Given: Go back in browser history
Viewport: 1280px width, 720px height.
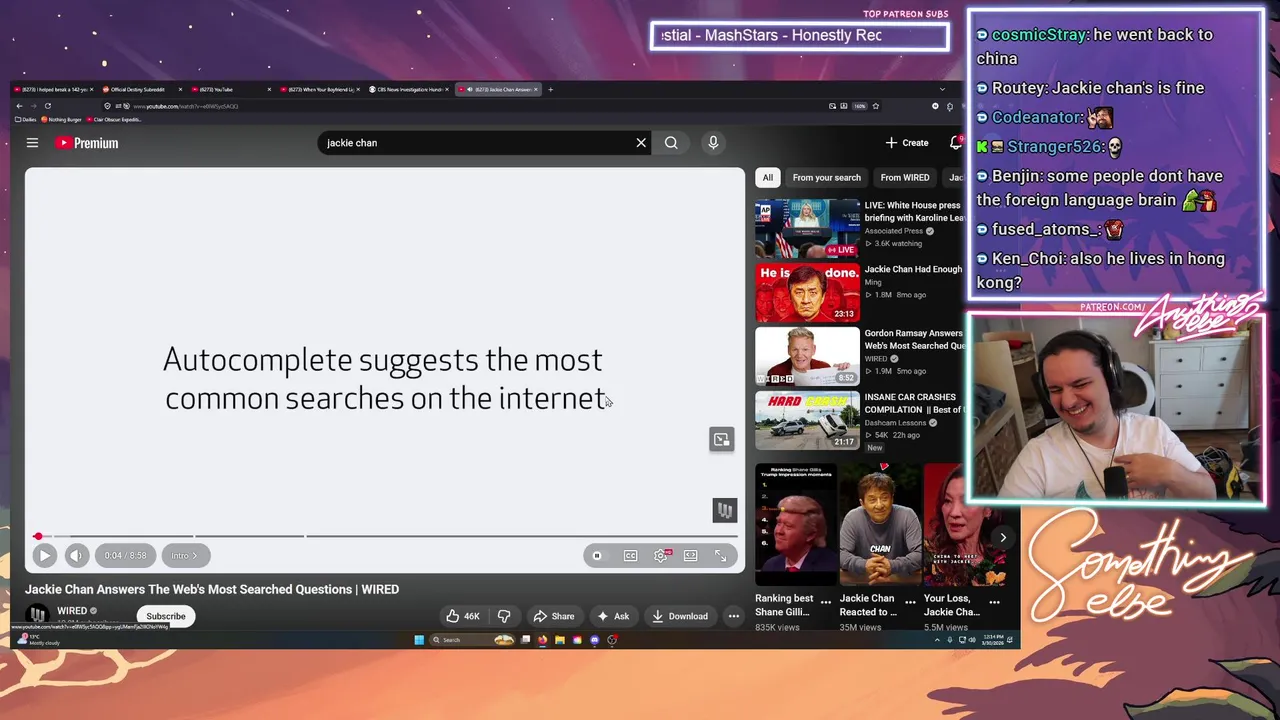Looking at the screenshot, I should coord(19,106).
